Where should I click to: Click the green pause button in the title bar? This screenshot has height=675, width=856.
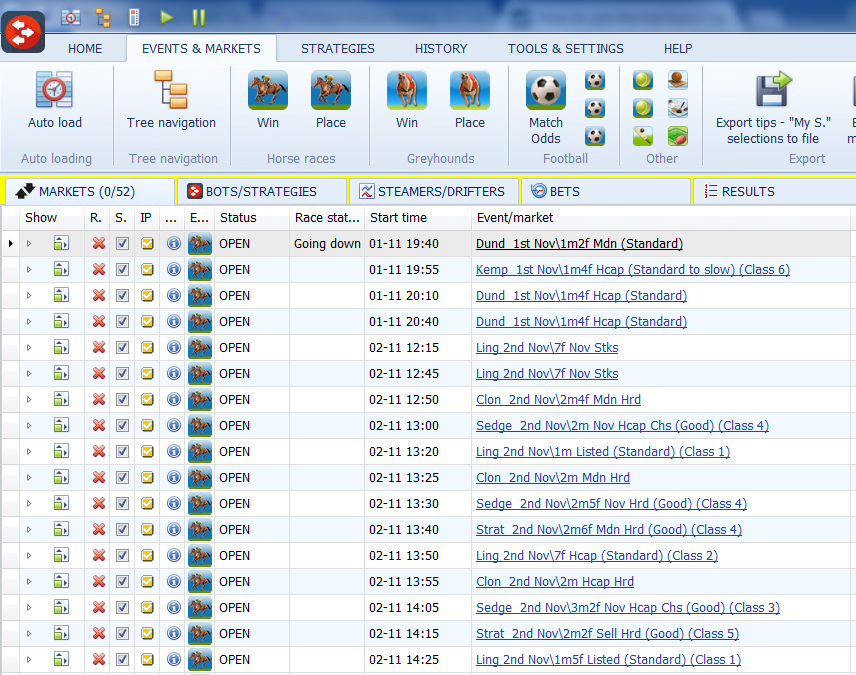199,17
